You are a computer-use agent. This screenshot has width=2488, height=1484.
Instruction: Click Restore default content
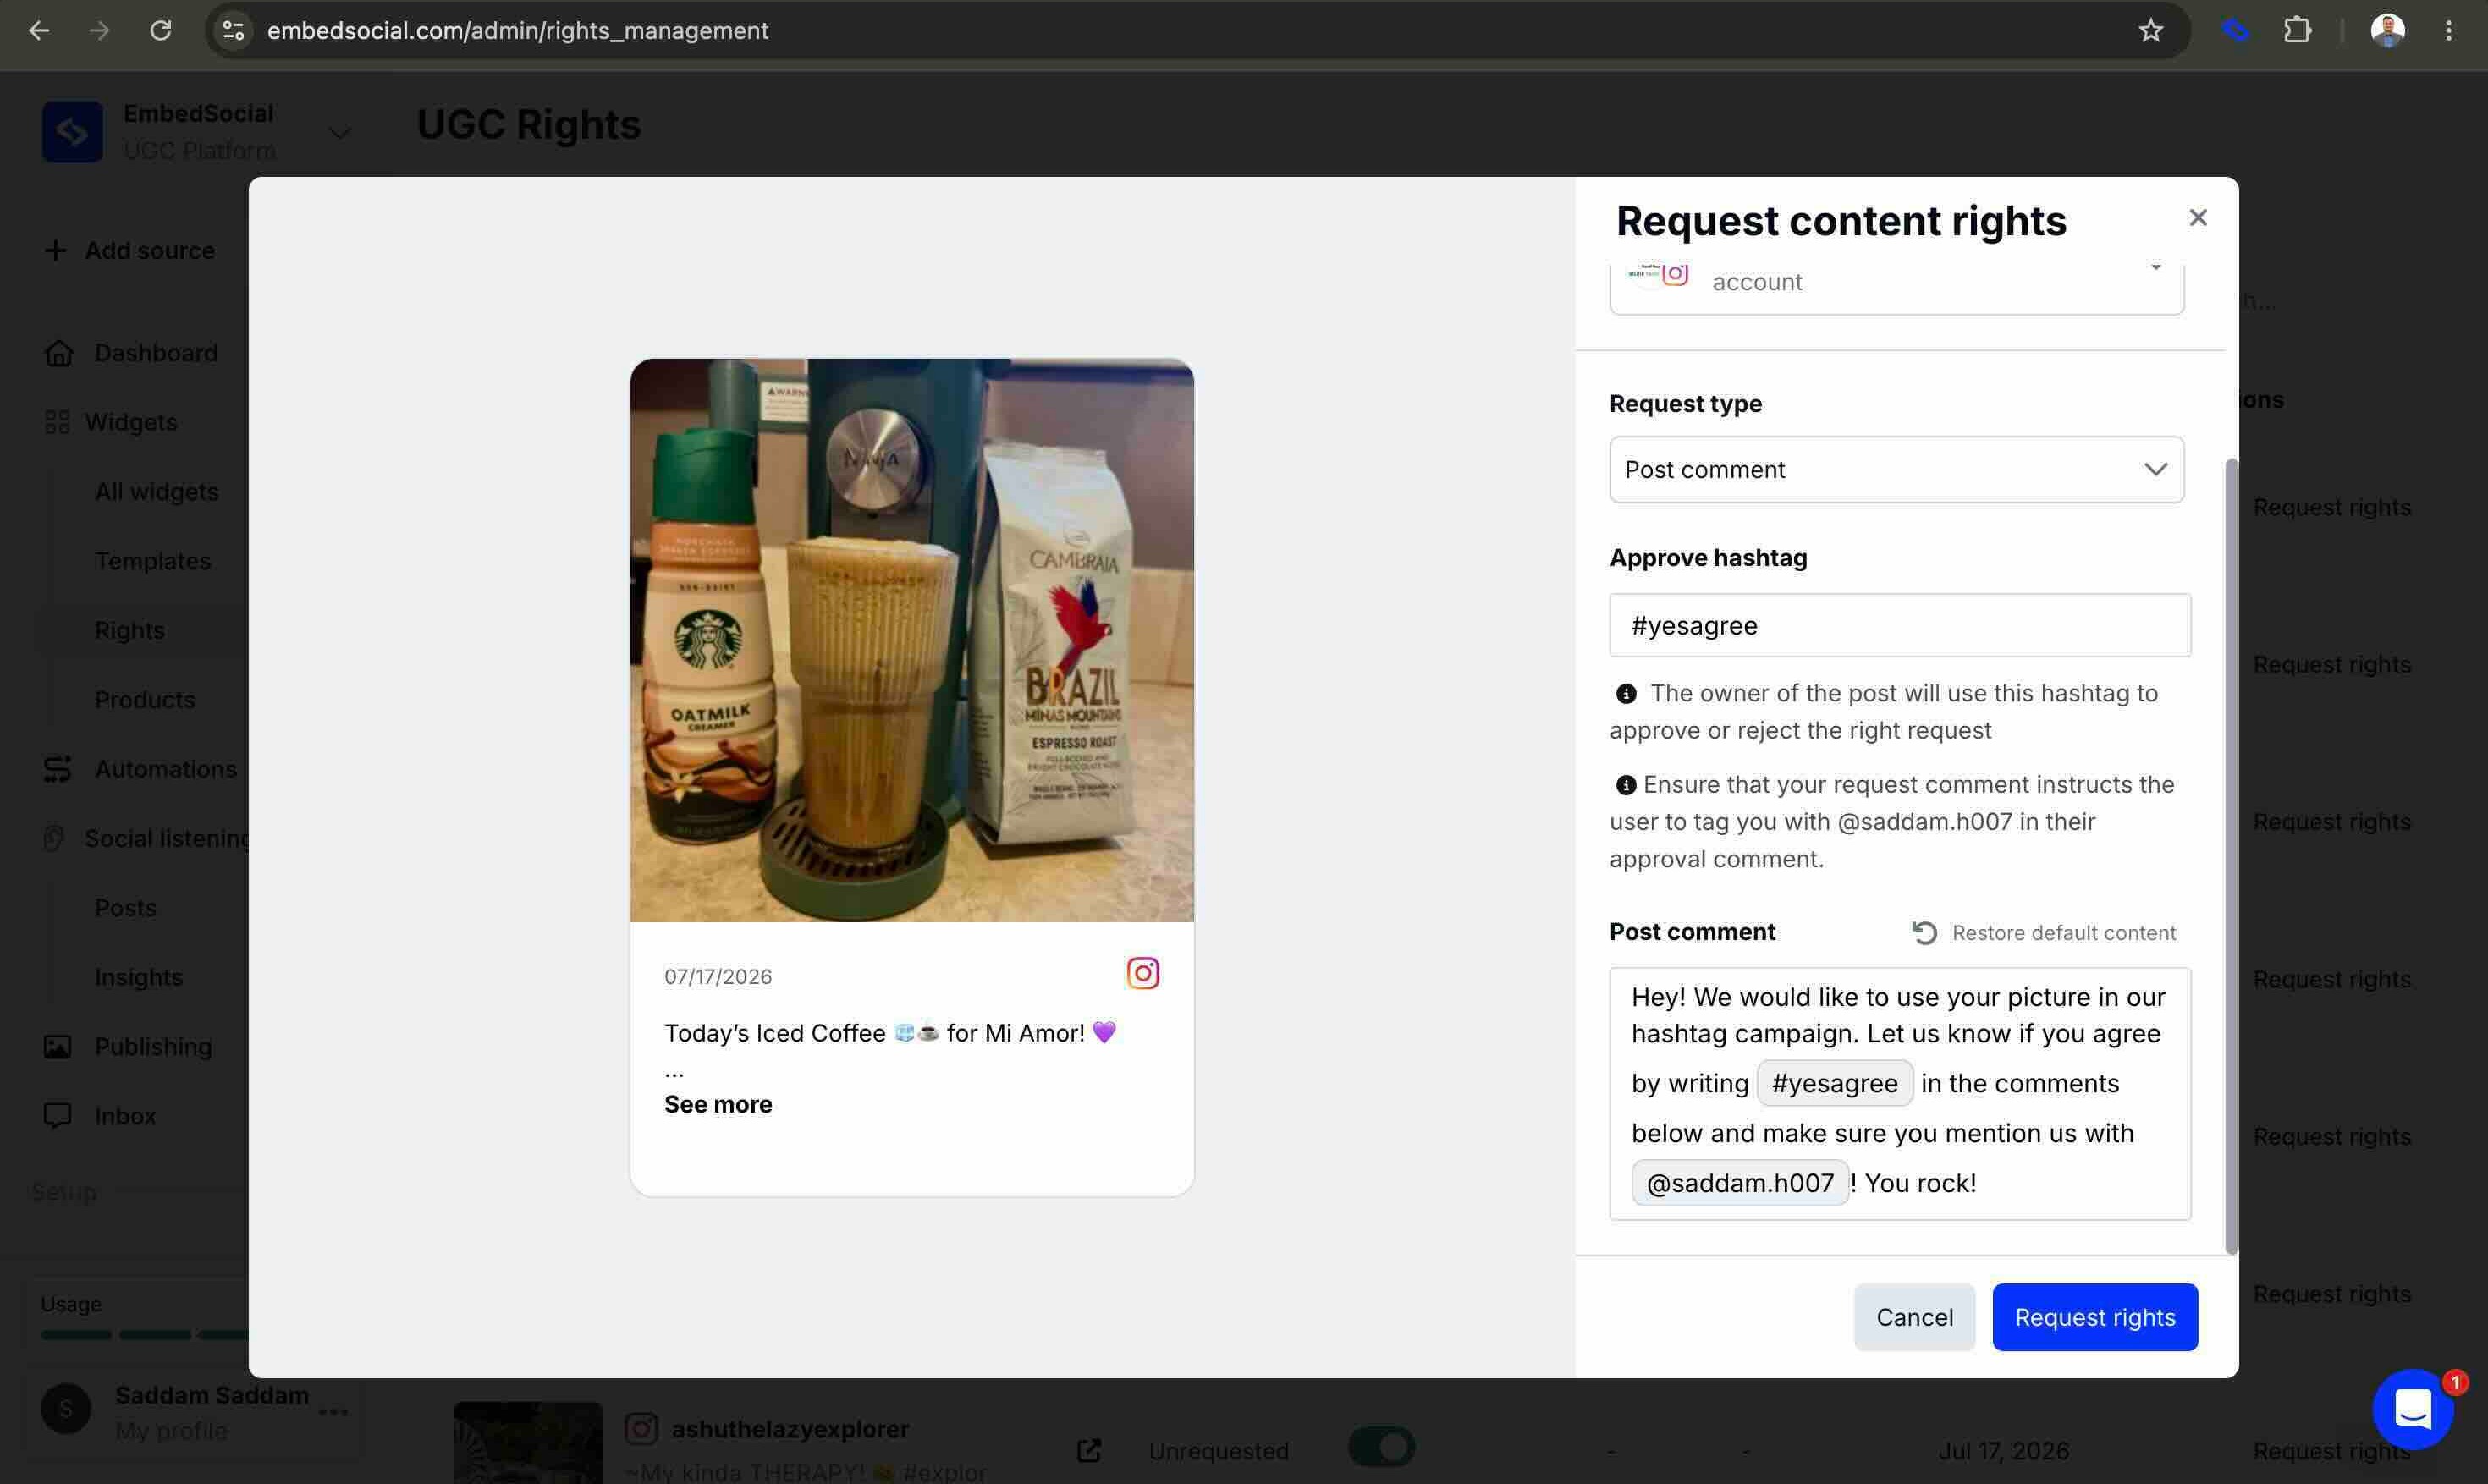2063,933
